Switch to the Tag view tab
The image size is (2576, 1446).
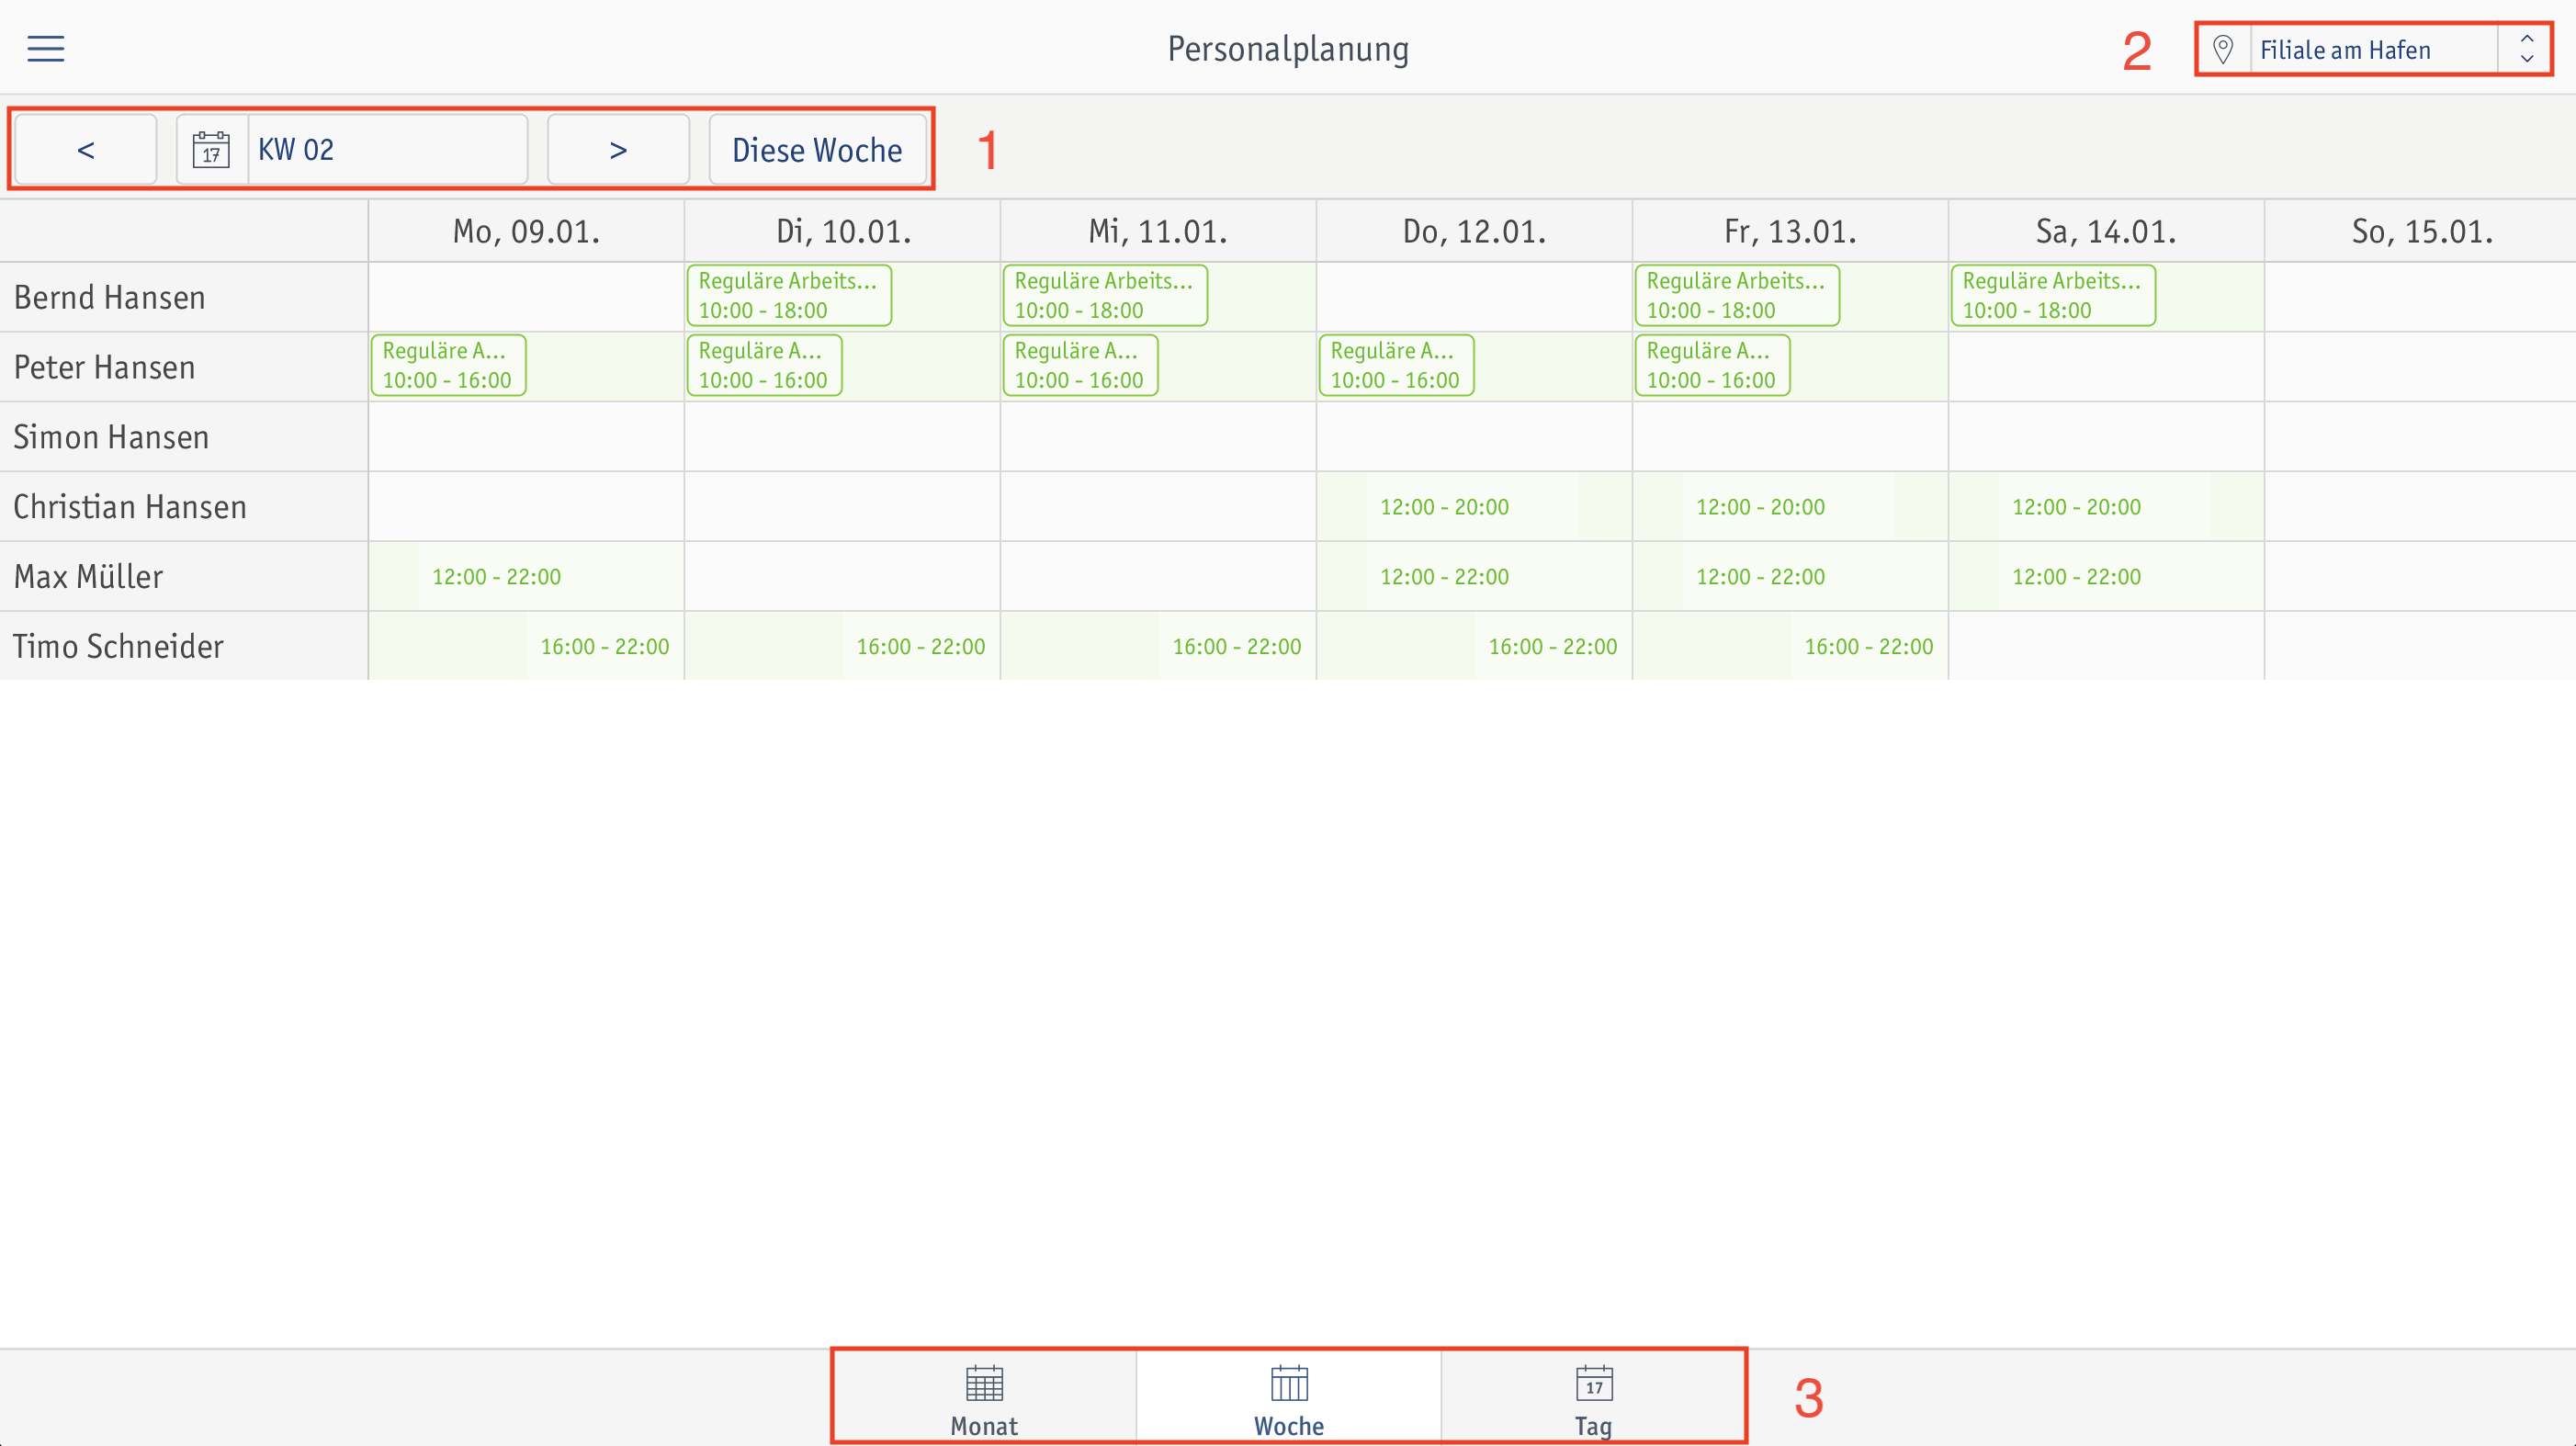tap(1593, 1400)
